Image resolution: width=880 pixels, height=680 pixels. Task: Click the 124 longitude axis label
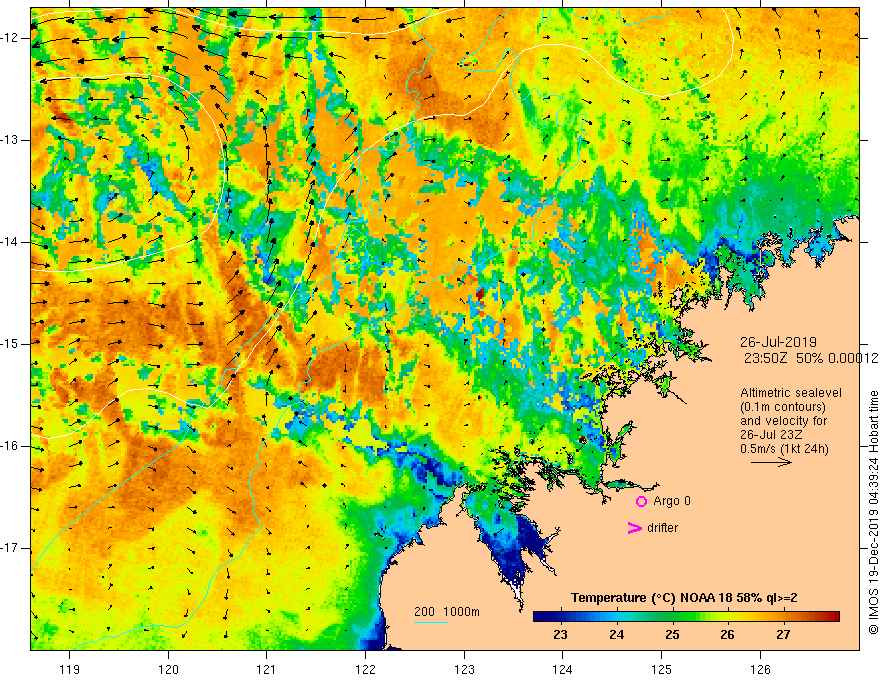[x=563, y=670]
